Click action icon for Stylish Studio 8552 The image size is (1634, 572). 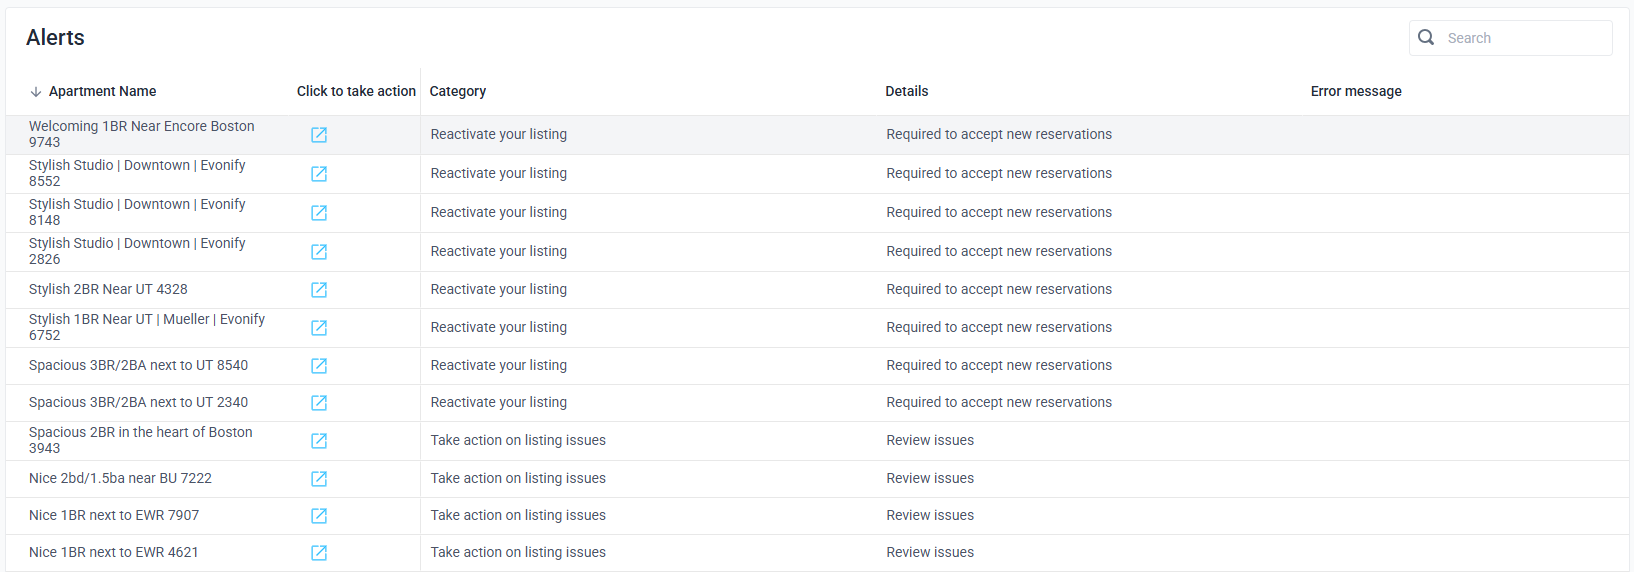coord(319,174)
